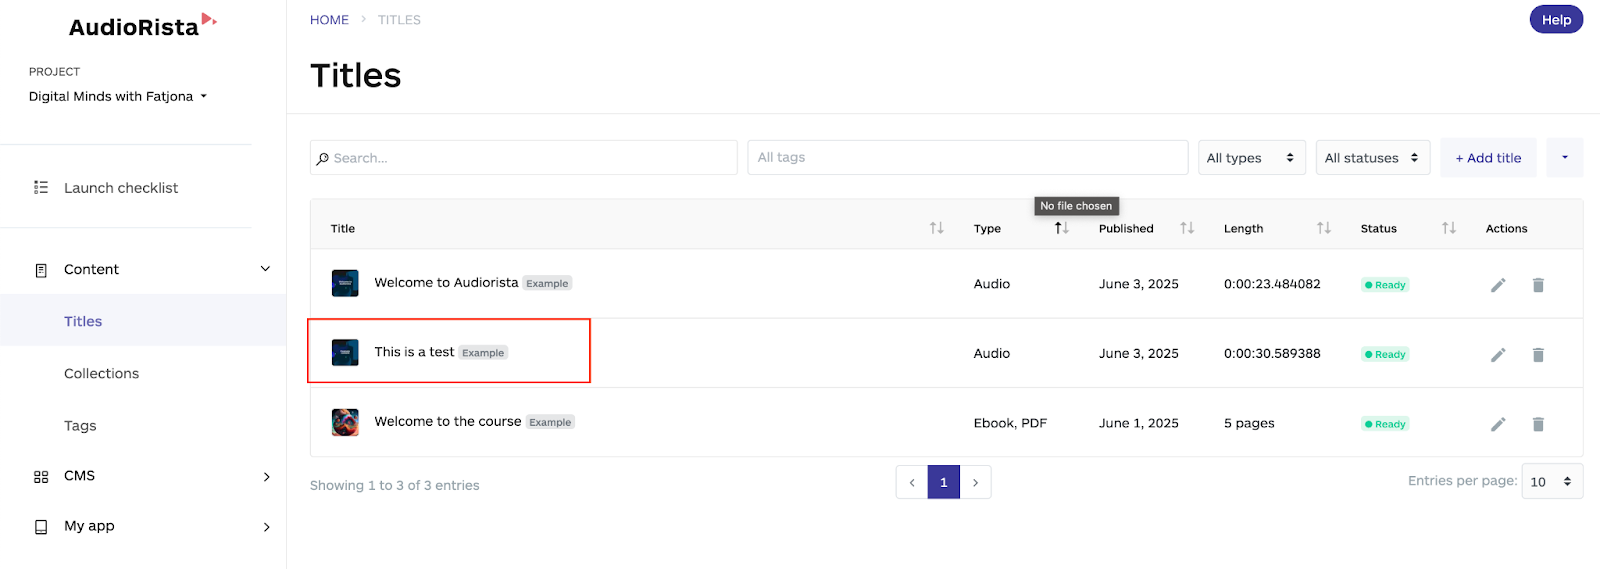Change Entries per page selector
The height and width of the screenshot is (569, 1600).
pos(1552,481)
